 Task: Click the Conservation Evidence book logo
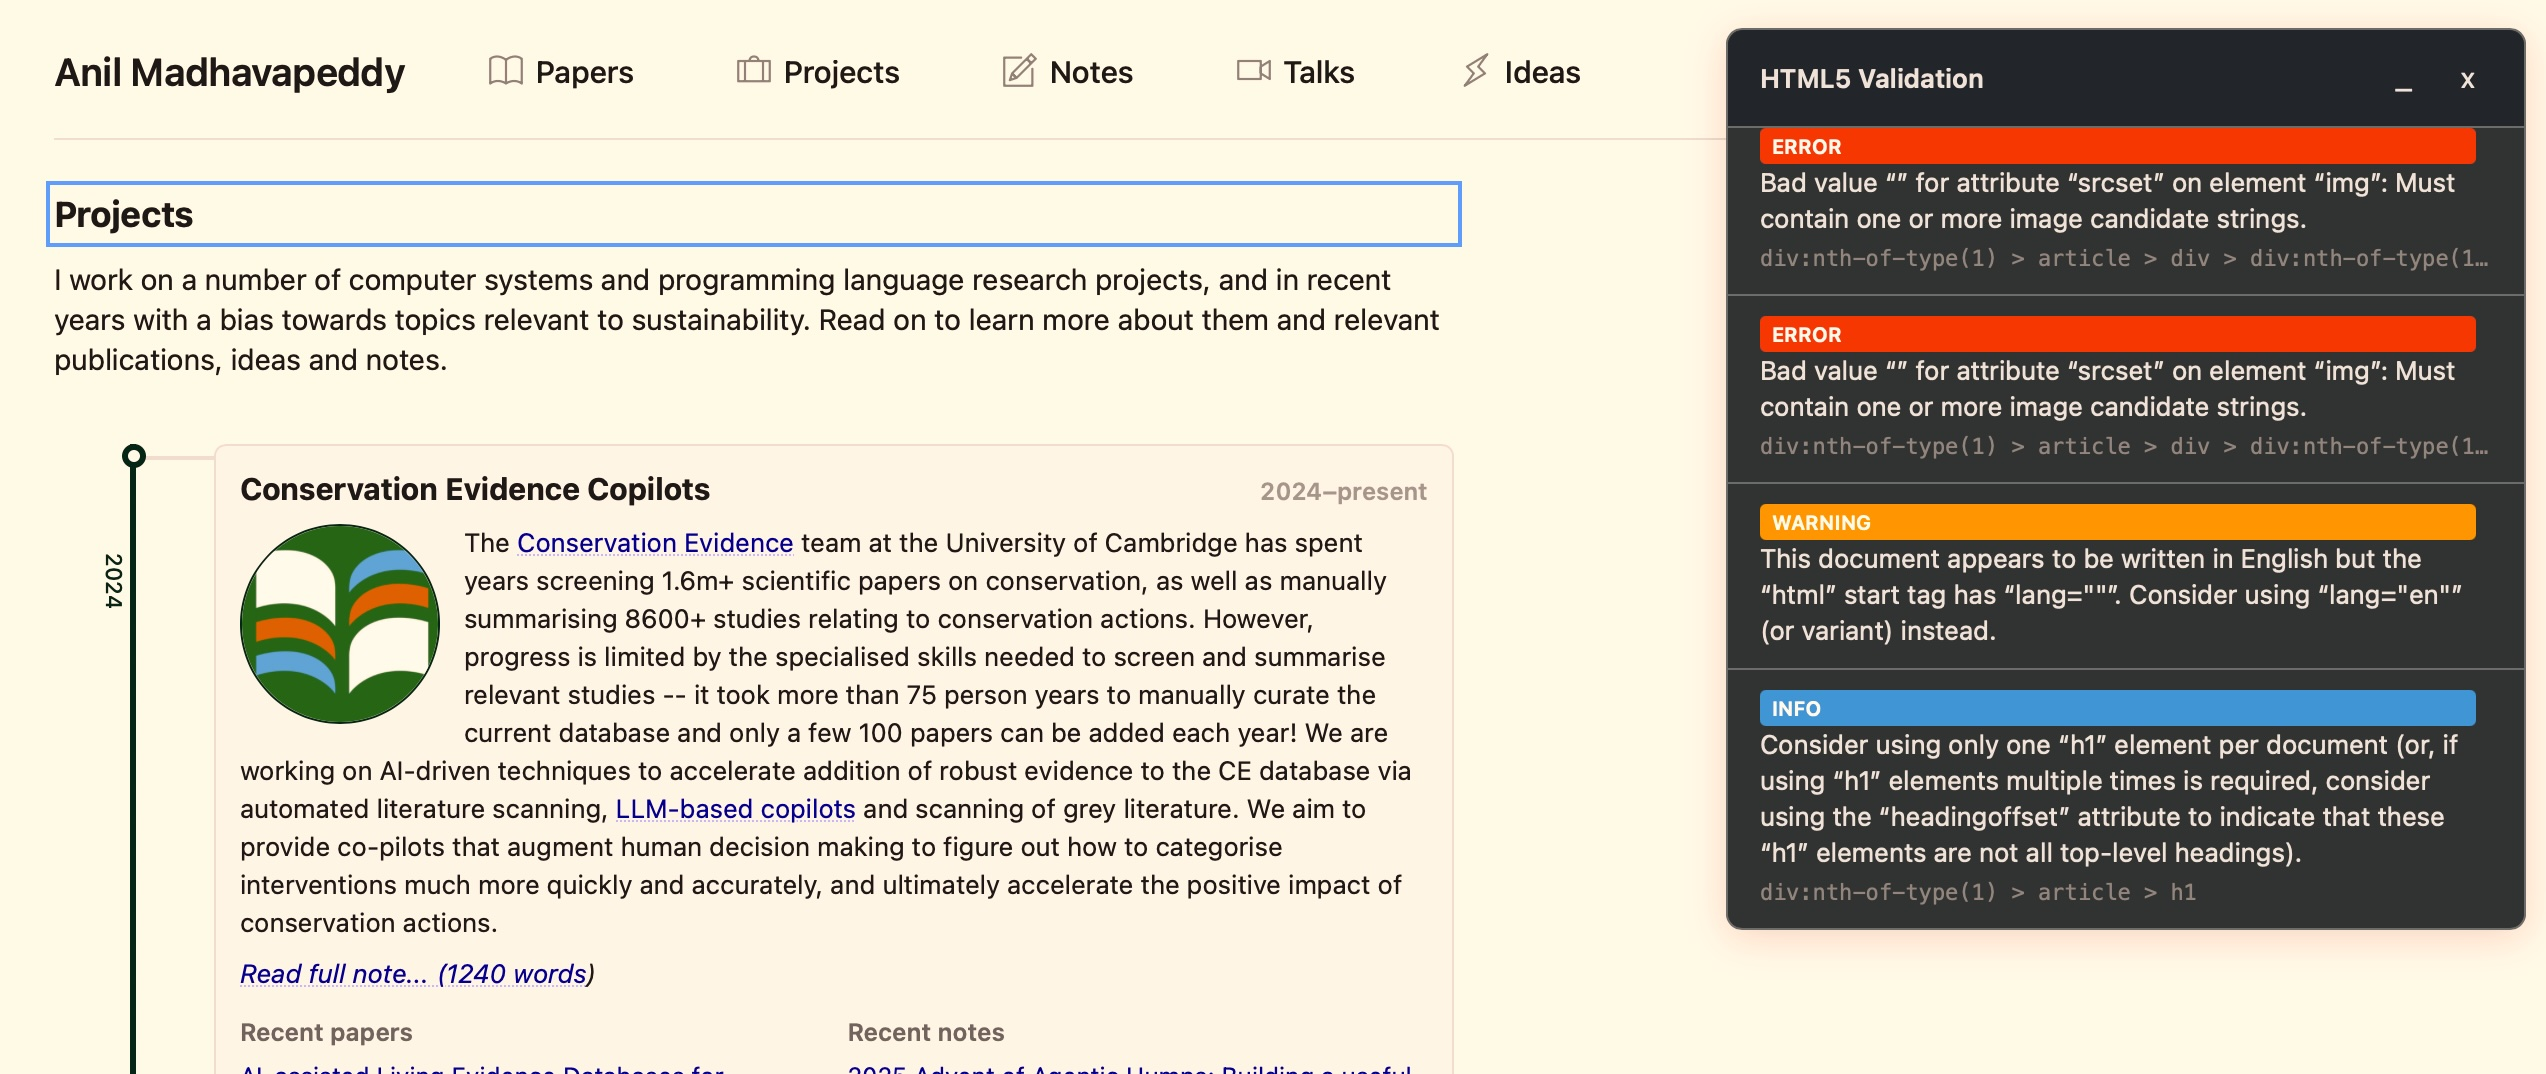340,624
